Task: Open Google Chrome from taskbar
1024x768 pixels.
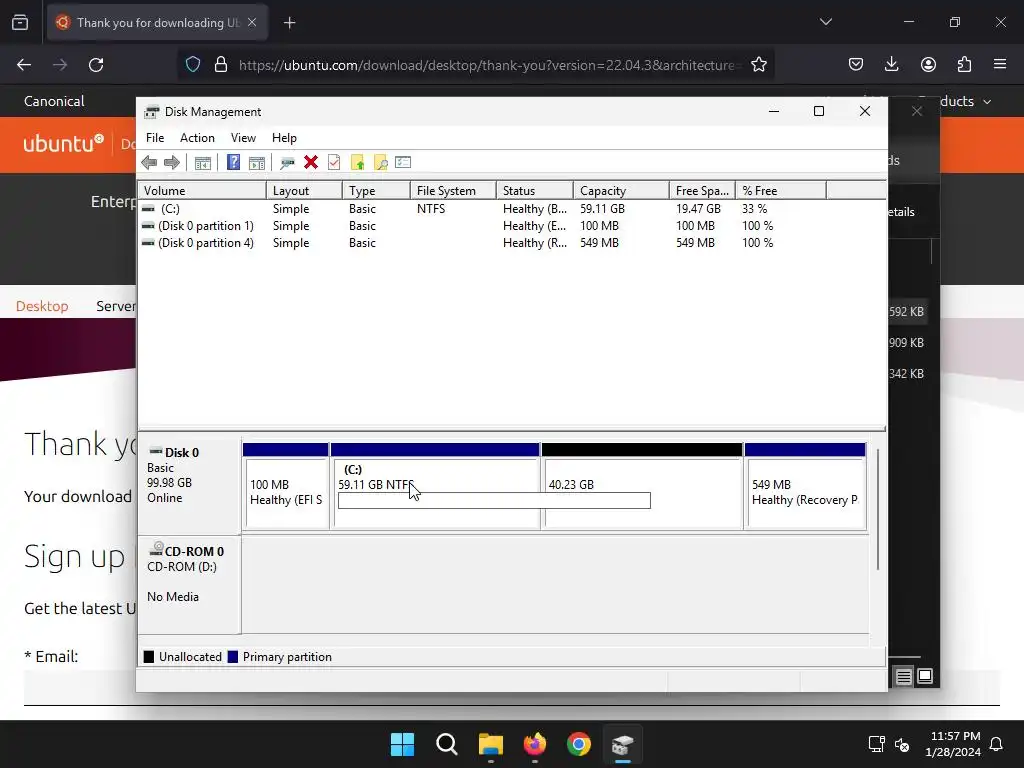Action: 579,744
